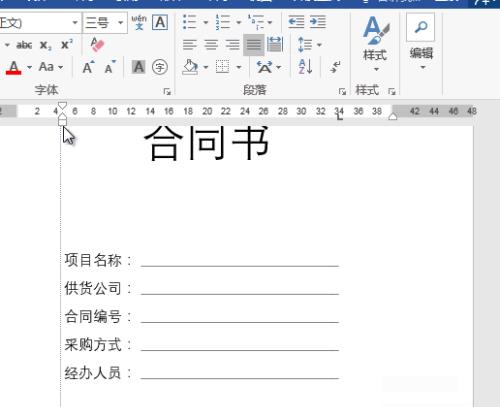The height and width of the screenshot is (407, 500).
Task: Open the font size 三号 dropdown
Action: (121, 23)
